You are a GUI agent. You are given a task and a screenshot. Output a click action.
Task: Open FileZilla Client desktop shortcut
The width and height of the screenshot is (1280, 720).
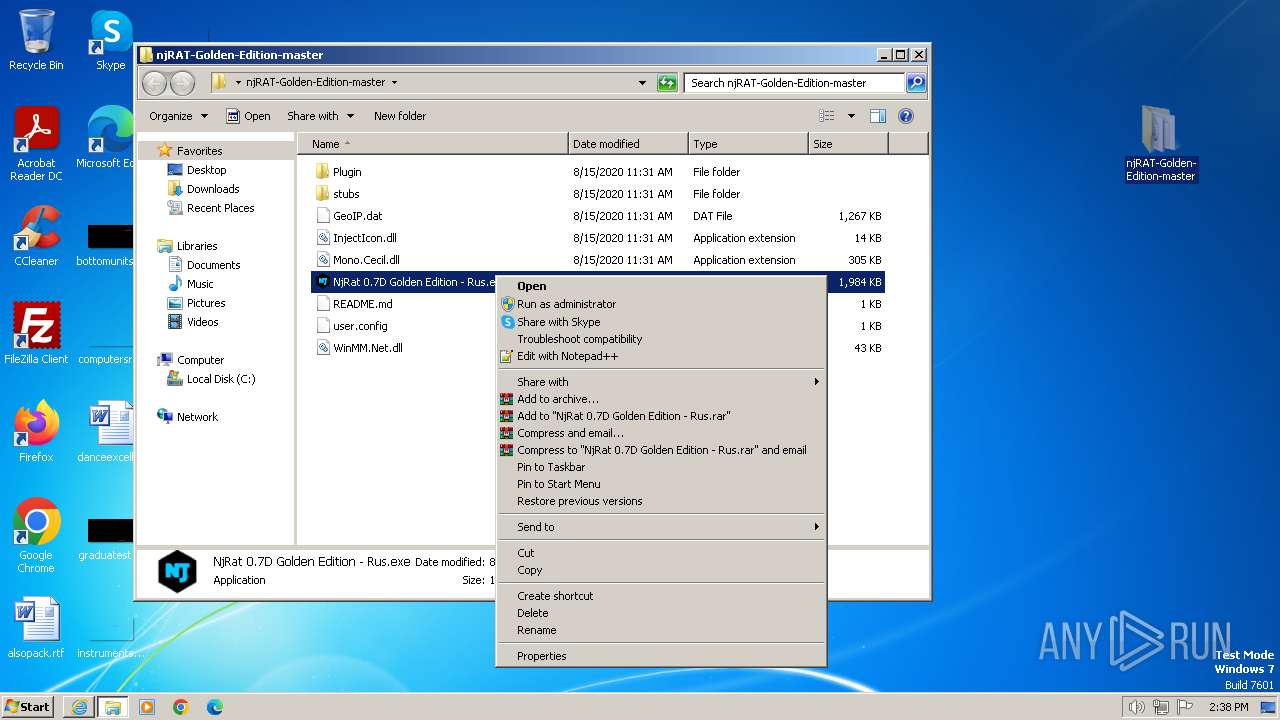point(36,333)
